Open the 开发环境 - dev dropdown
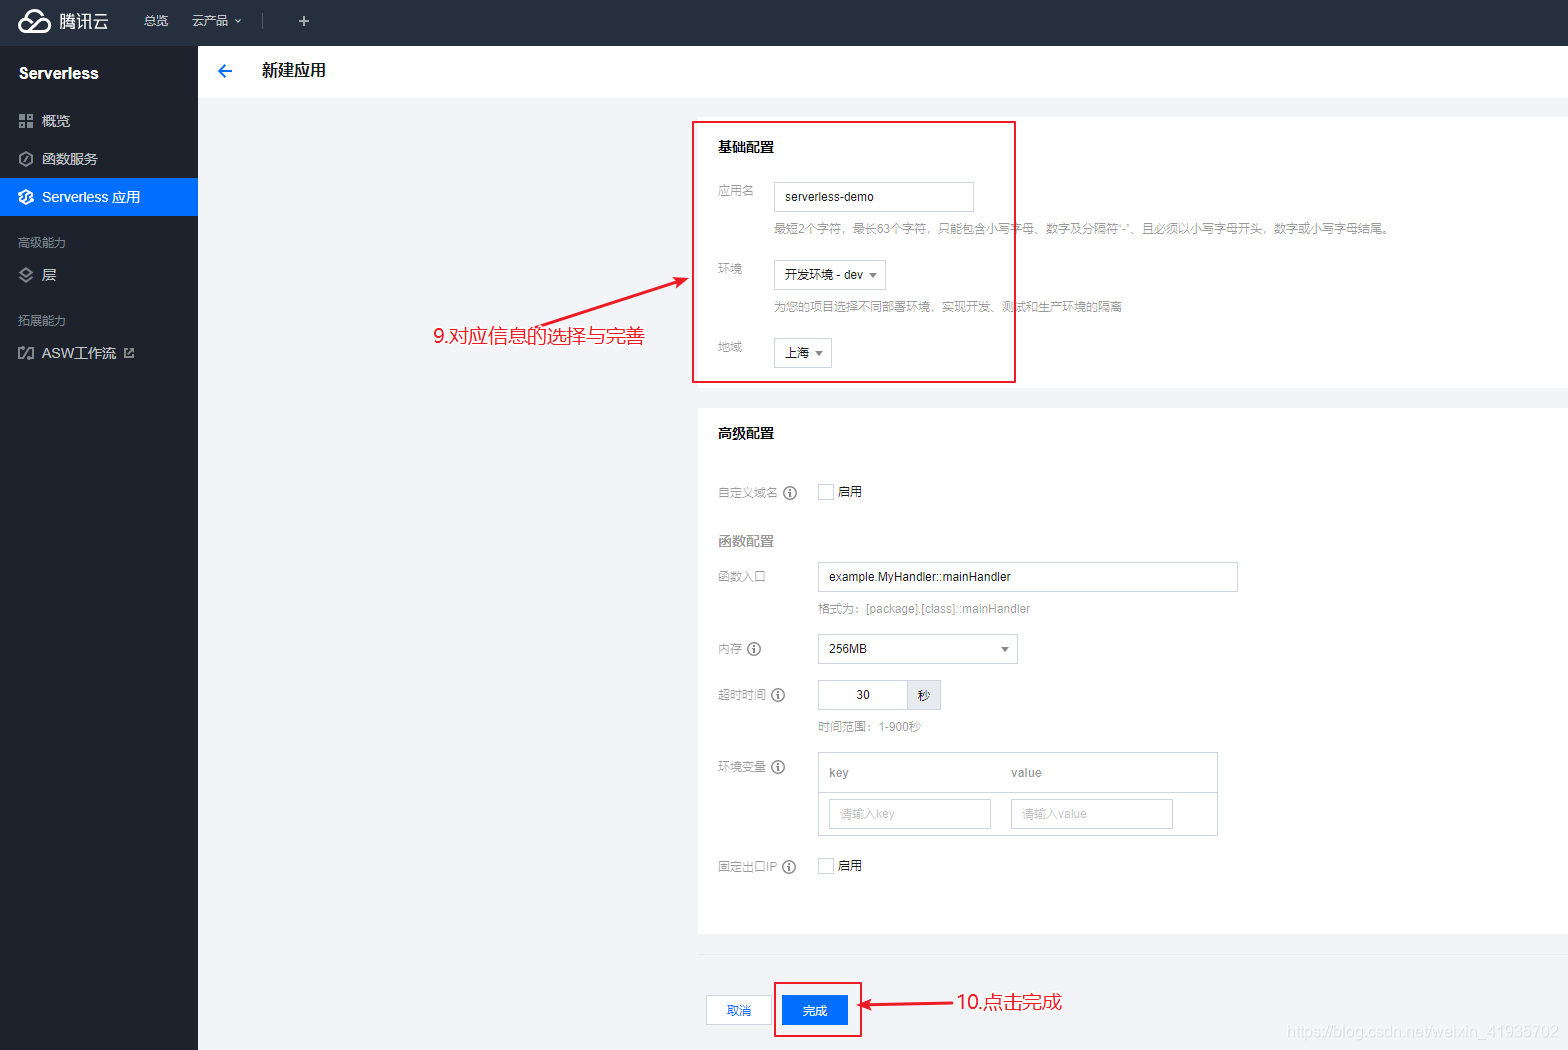 (830, 275)
